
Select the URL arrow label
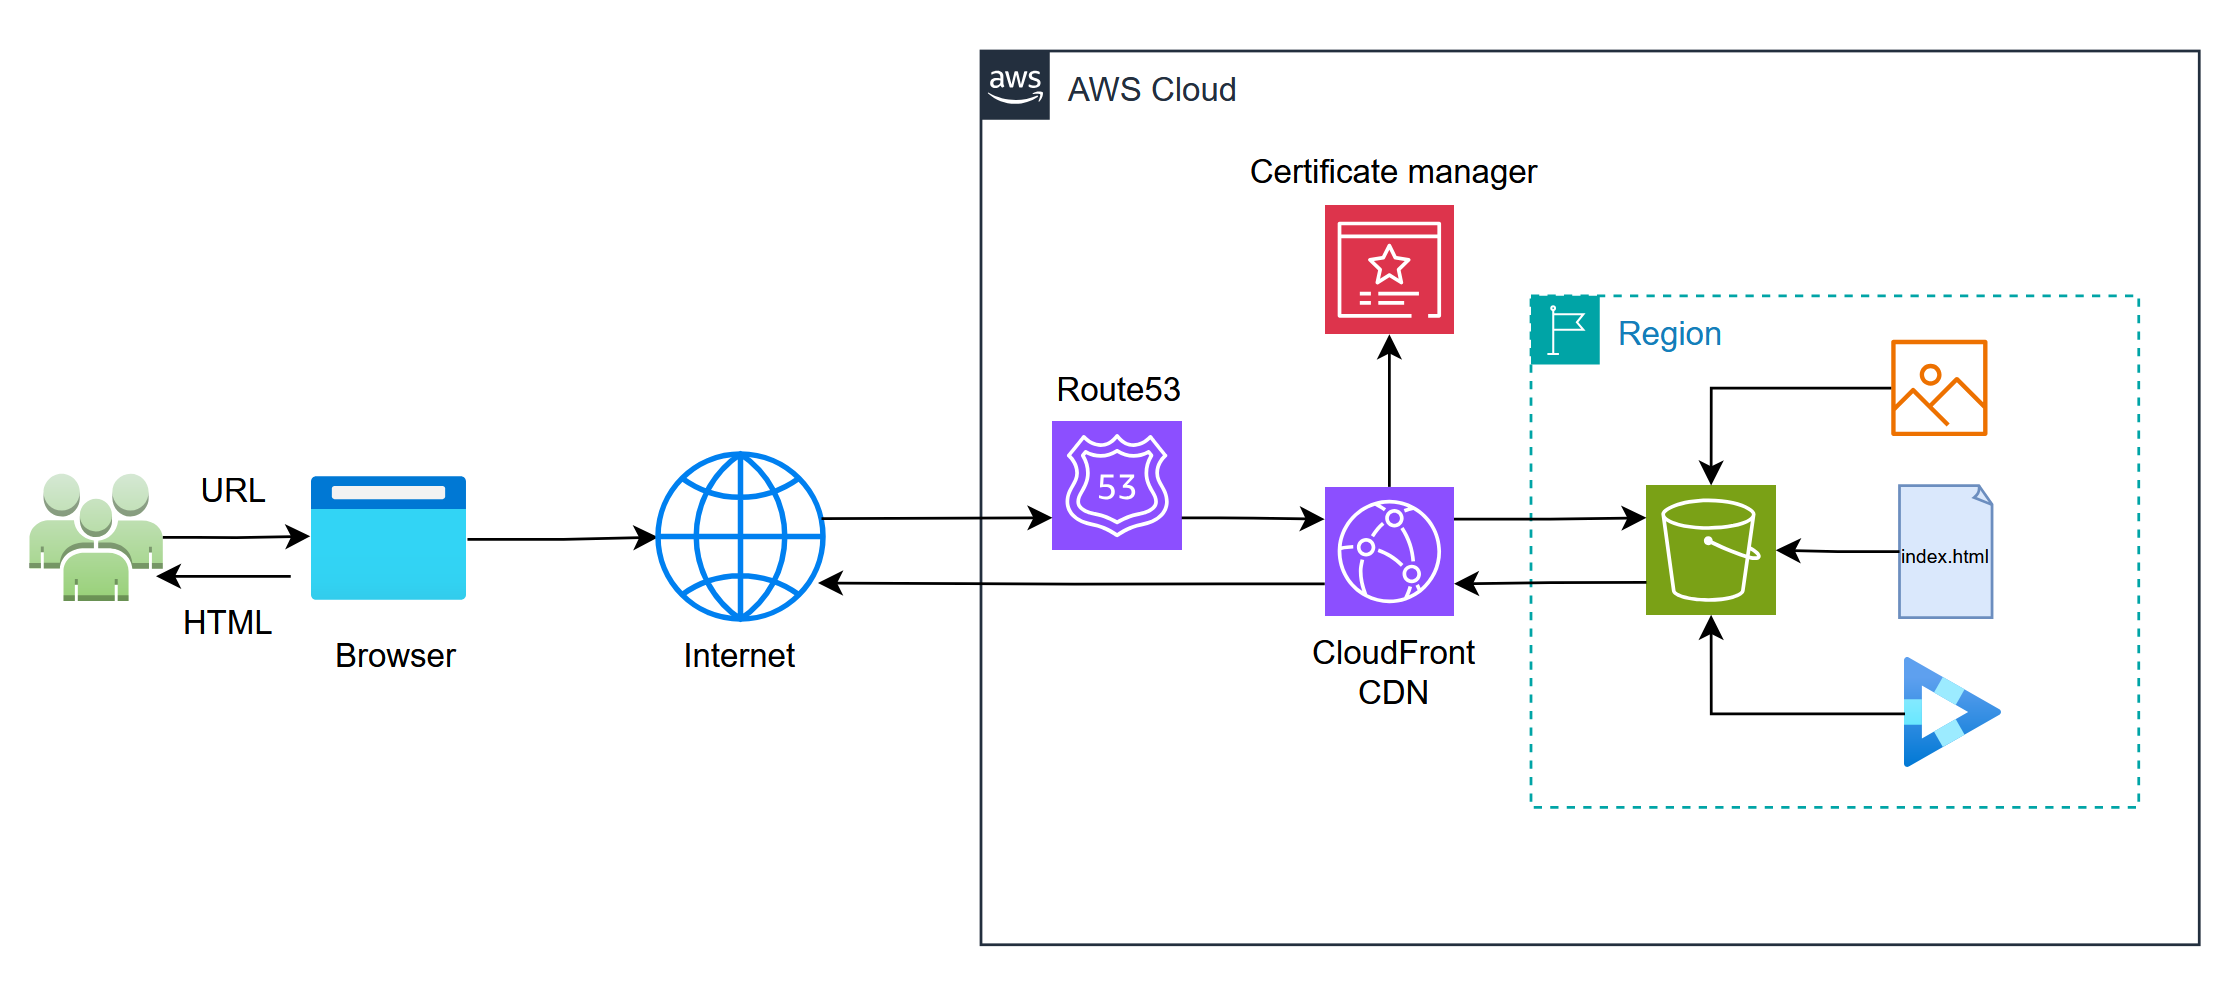pyautogui.click(x=233, y=490)
